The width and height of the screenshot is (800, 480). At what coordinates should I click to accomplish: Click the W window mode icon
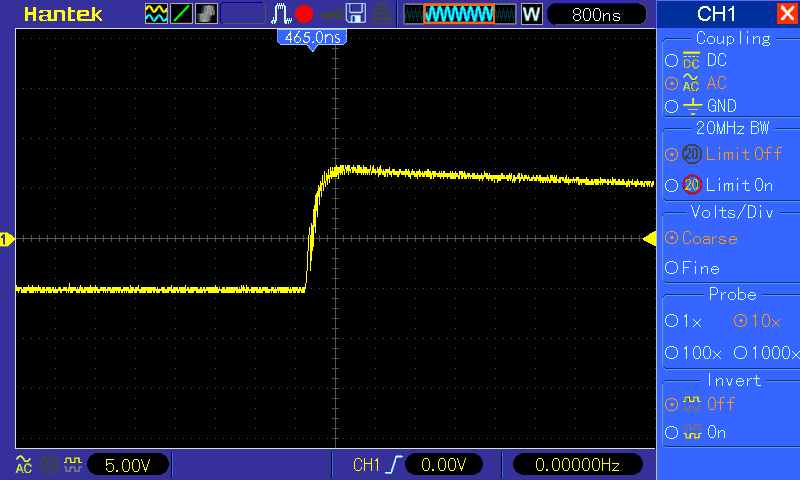[531, 14]
